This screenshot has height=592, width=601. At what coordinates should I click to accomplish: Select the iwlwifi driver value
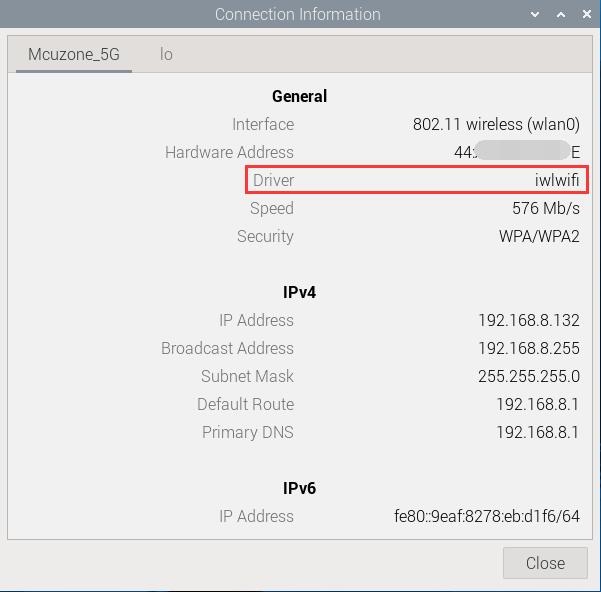(556, 180)
